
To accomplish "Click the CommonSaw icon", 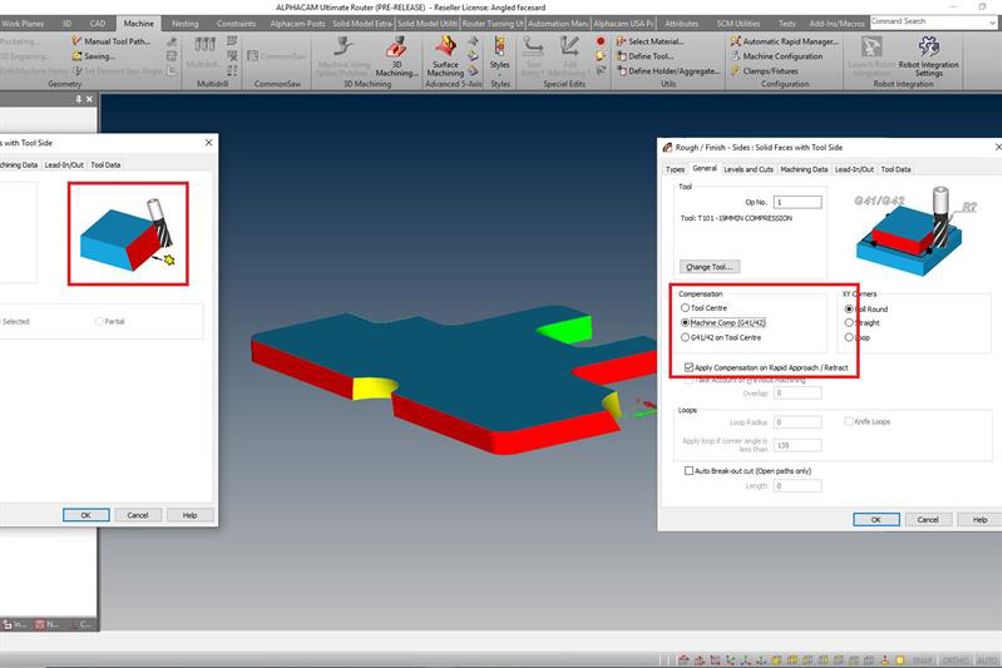I will 276,56.
